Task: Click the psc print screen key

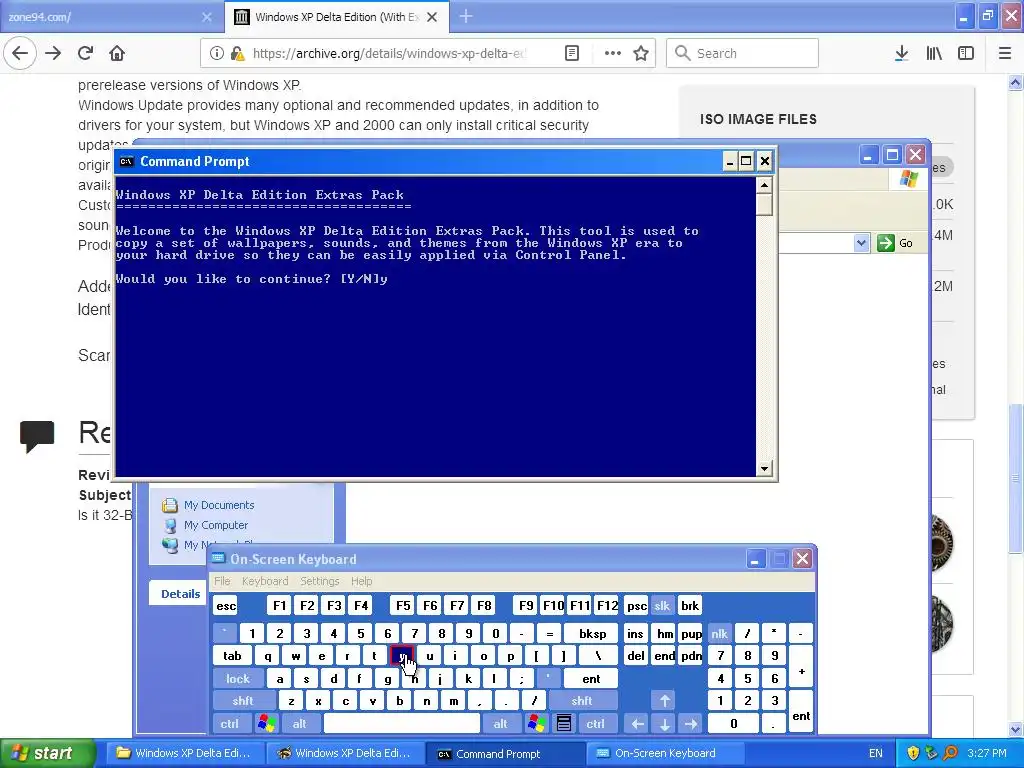Action: click(x=637, y=606)
